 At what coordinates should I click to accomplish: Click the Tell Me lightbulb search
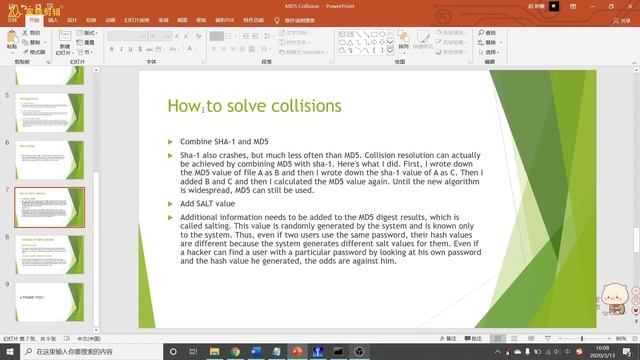pos(277,20)
